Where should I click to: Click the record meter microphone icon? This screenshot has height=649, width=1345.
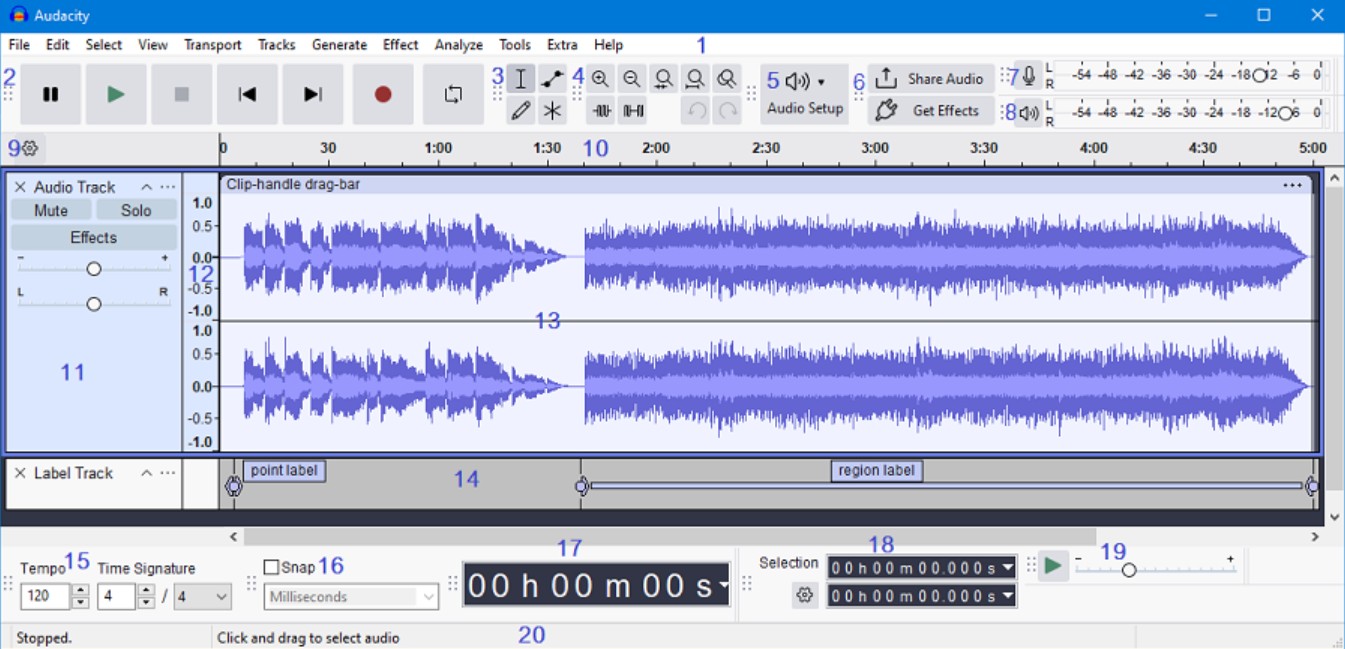[x=1029, y=77]
